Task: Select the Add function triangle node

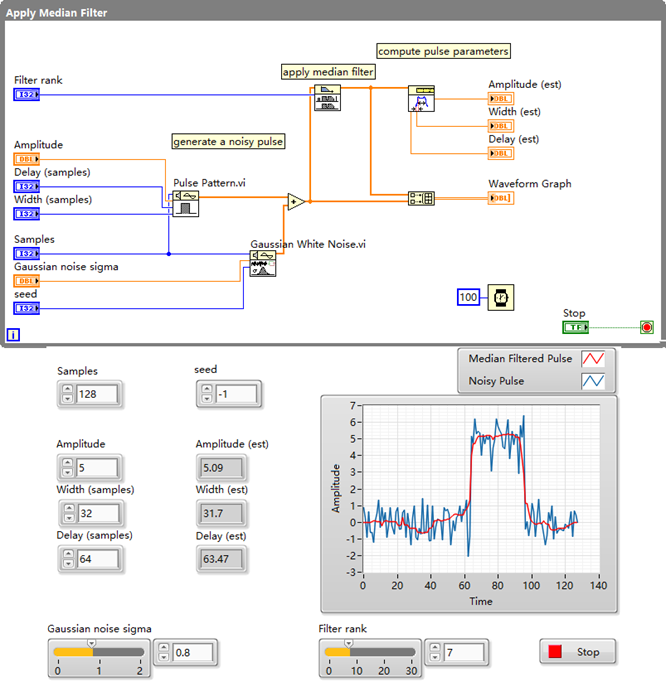Action: coord(296,201)
